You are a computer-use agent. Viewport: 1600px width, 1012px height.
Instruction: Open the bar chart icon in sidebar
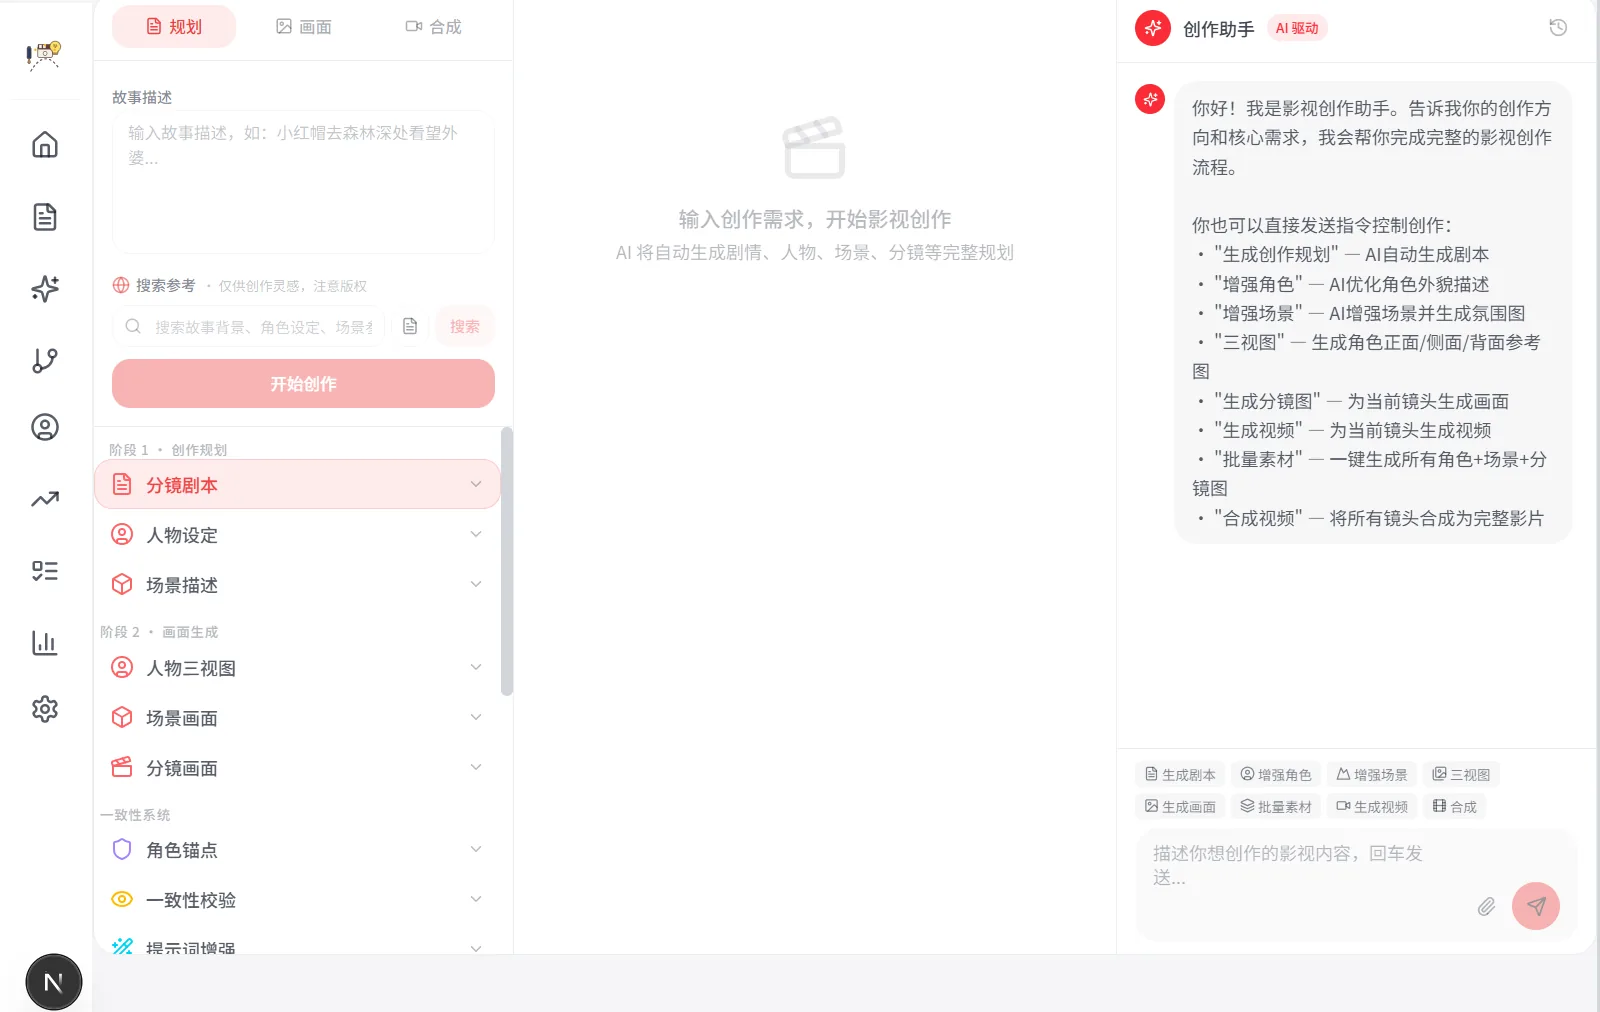45,642
